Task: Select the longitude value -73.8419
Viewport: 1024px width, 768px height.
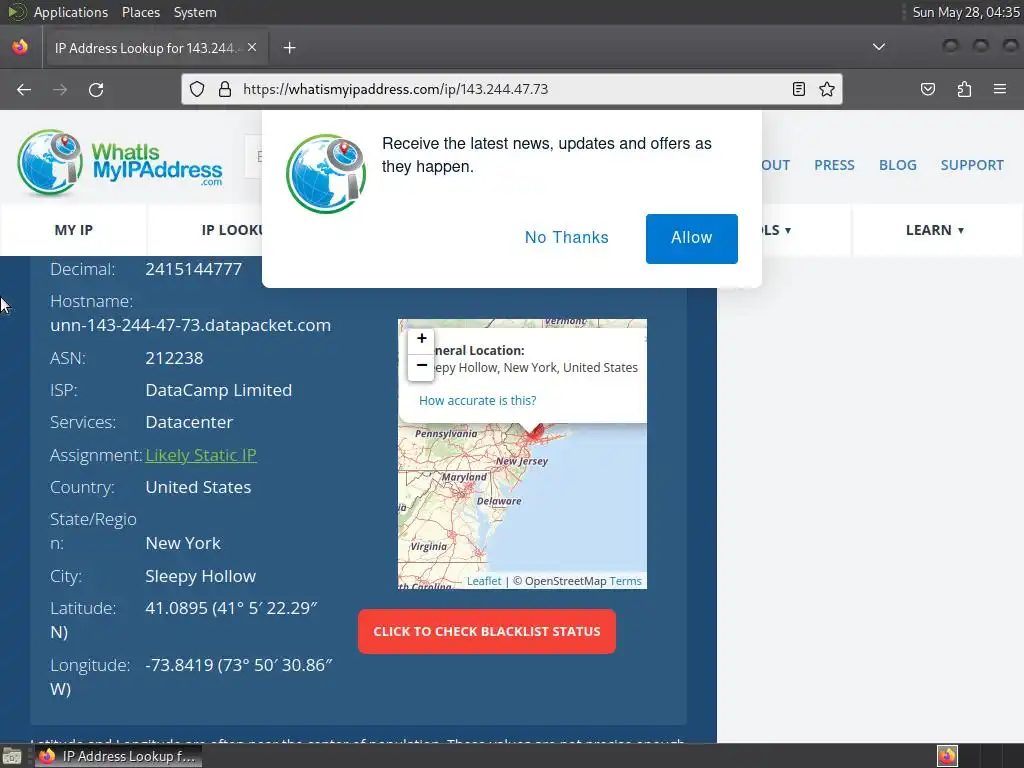Action: click(x=179, y=665)
